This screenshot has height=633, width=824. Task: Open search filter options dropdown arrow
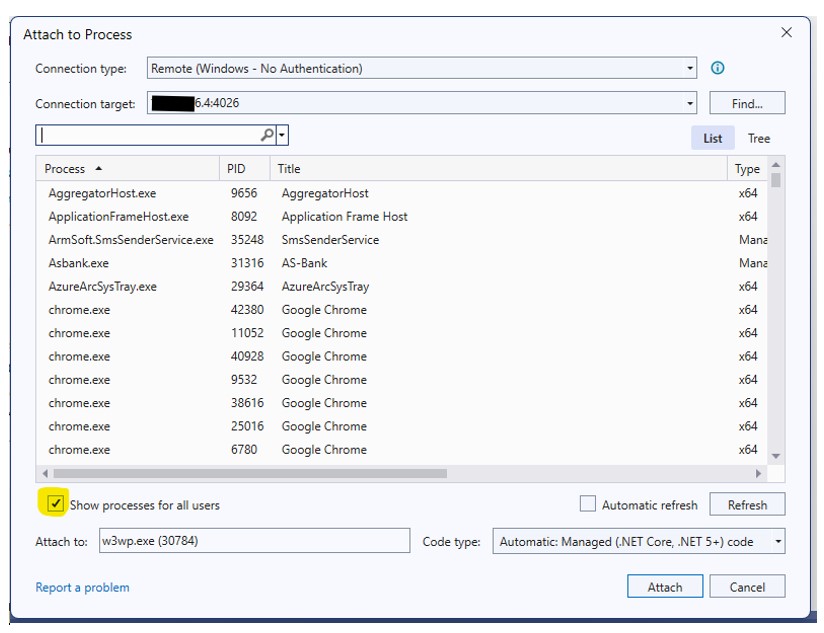(282, 136)
